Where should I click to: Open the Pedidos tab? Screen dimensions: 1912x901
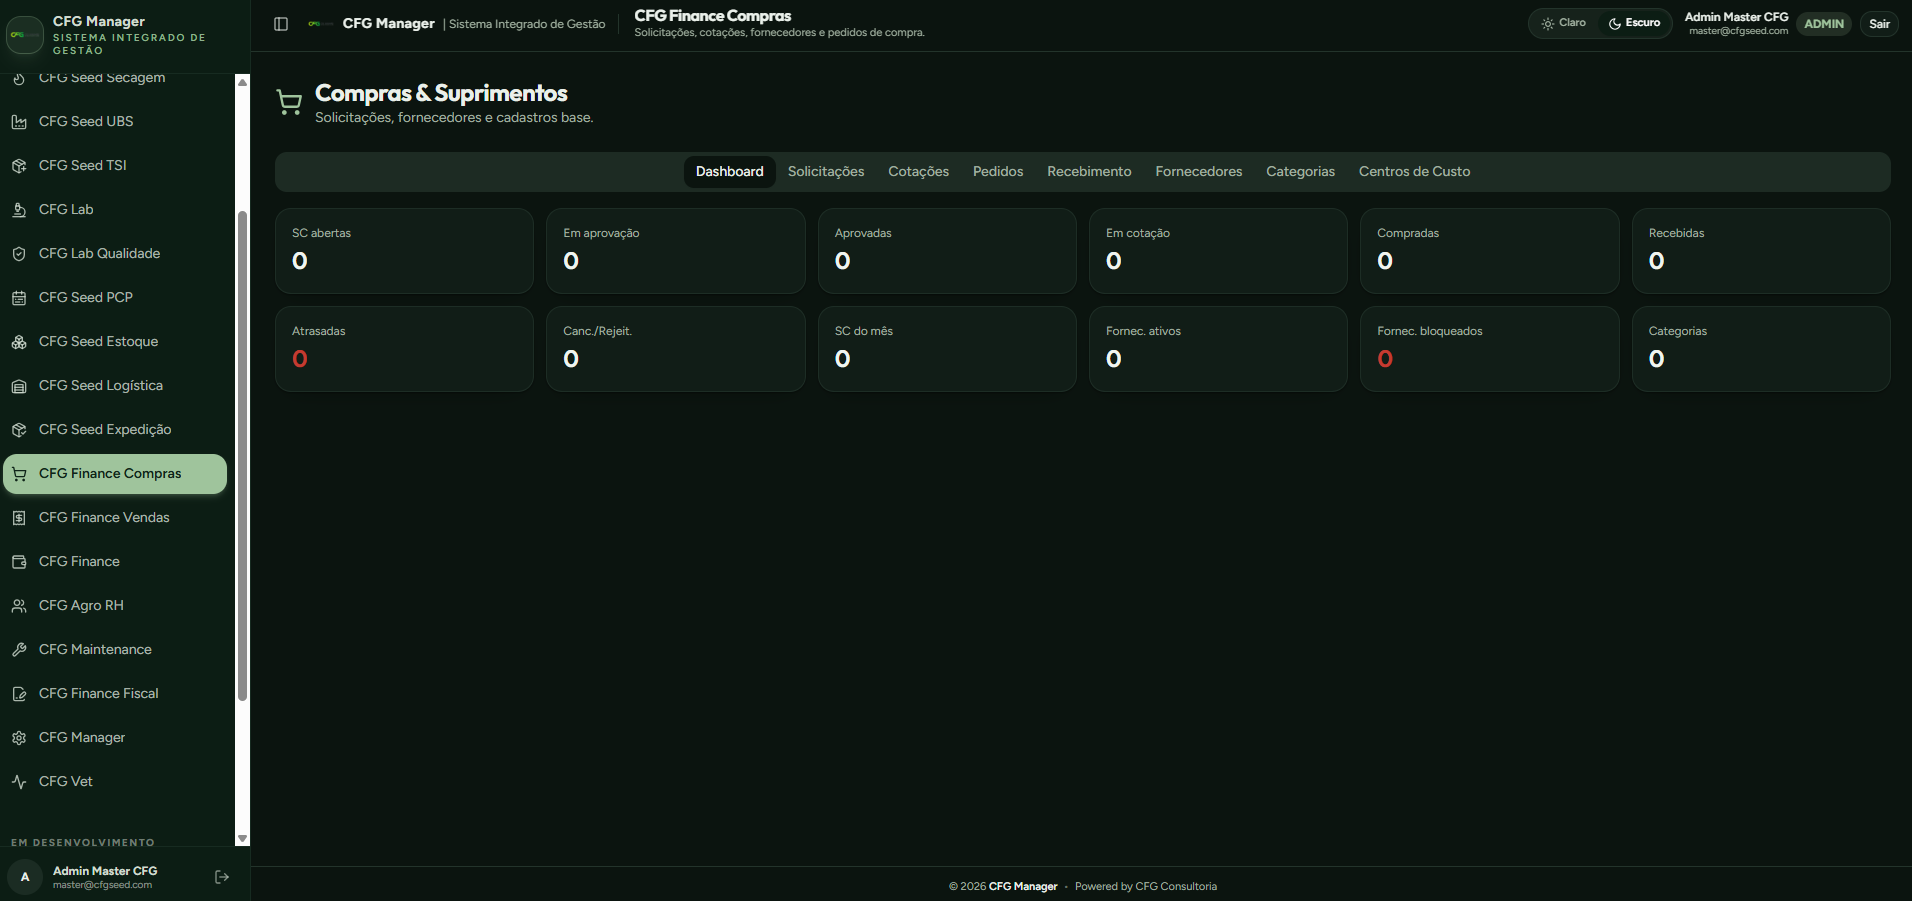(998, 172)
